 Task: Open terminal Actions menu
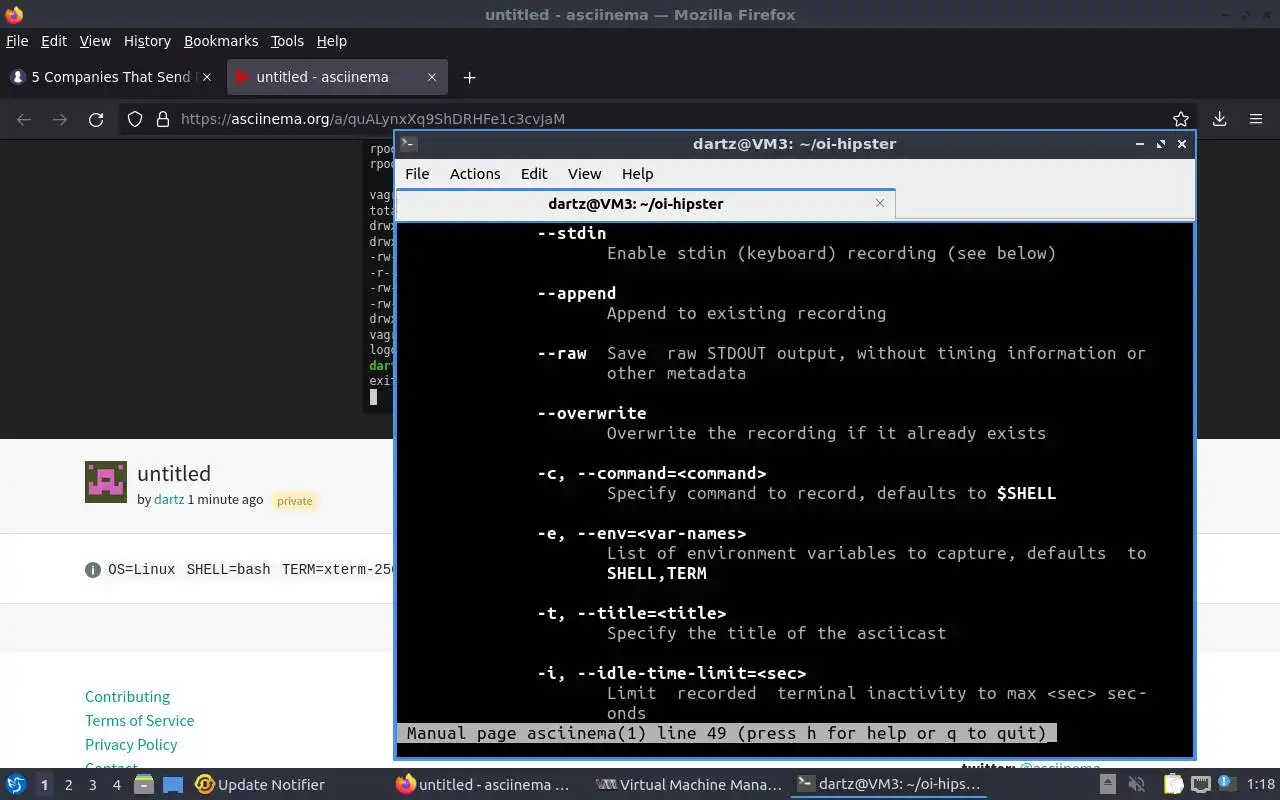[475, 173]
